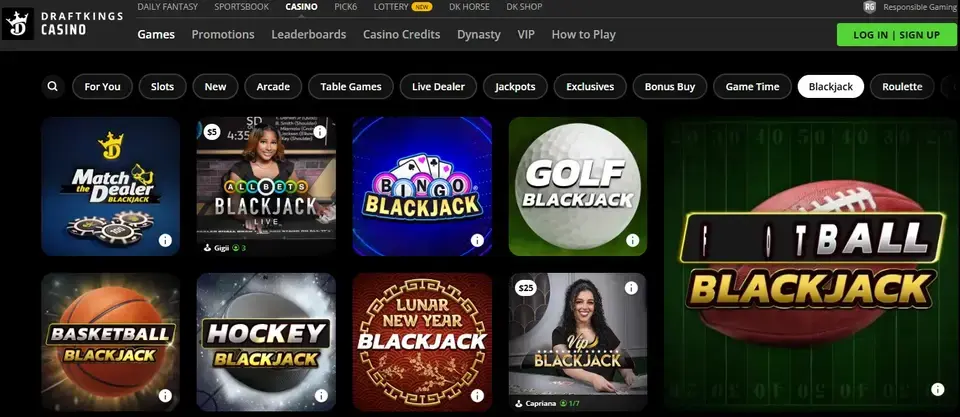Open the game search magnifier icon

(x=53, y=86)
